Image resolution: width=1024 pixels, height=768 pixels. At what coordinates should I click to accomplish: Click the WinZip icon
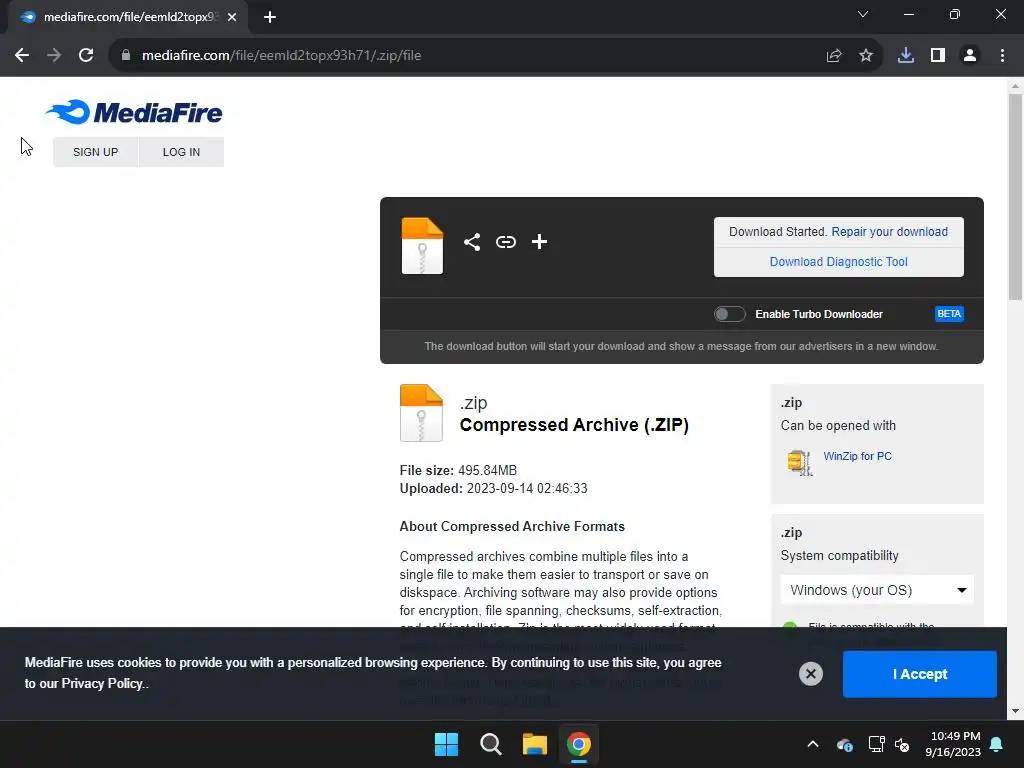(x=799, y=463)
